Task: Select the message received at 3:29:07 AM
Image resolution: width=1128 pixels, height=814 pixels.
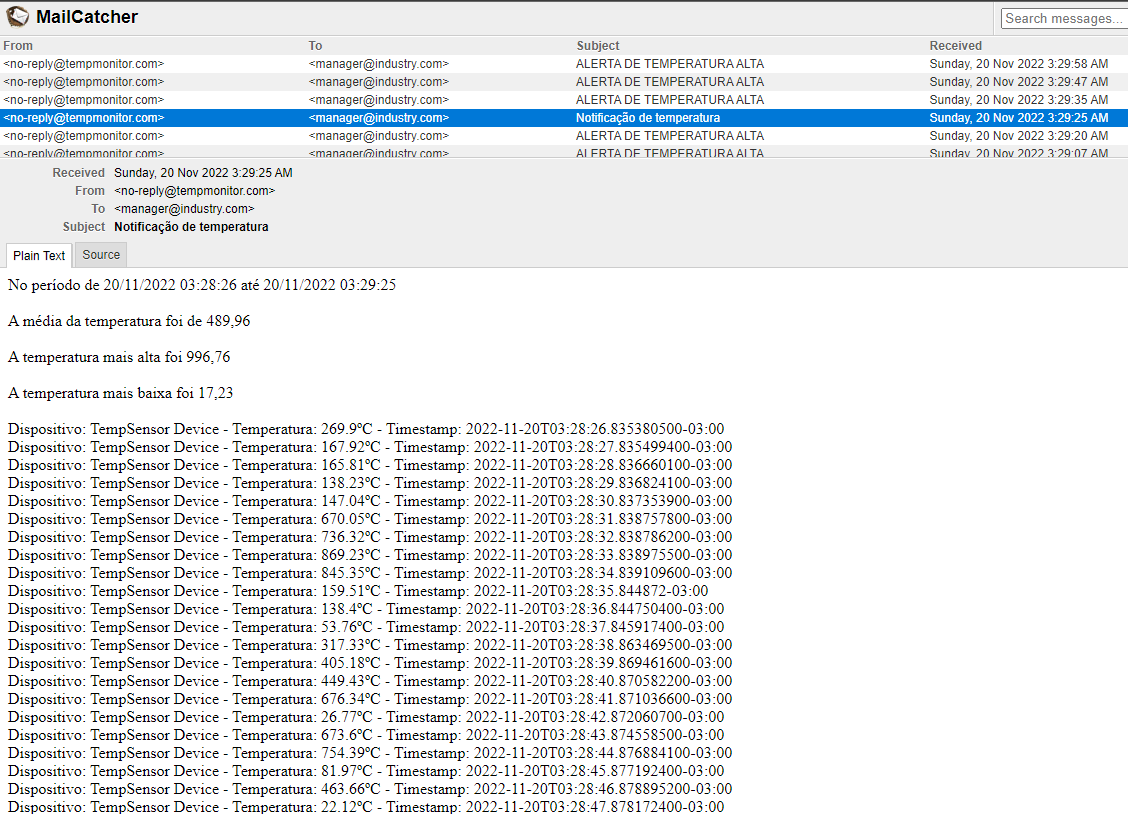Action: point(669,153)
